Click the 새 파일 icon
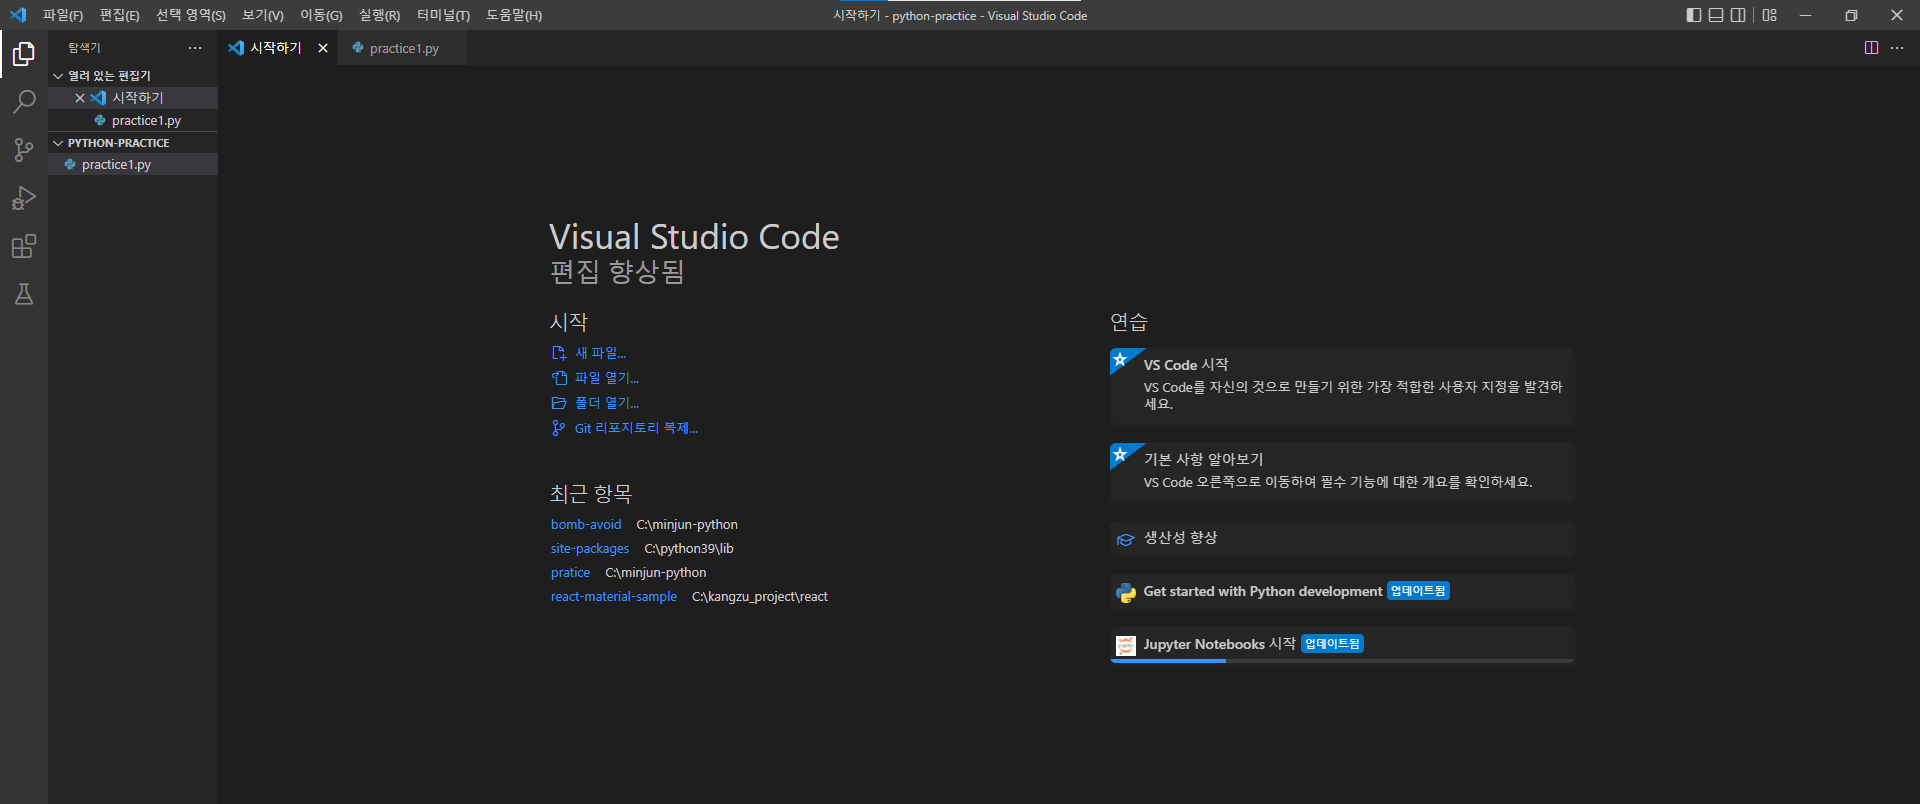 [x=559, y=353]
